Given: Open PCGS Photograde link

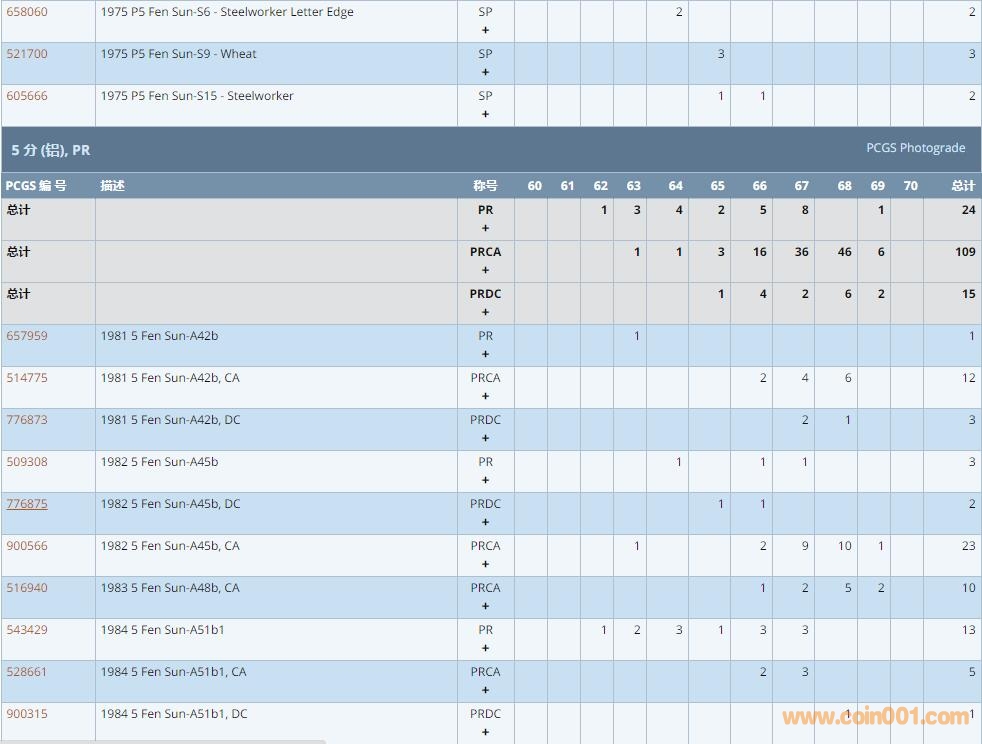Looking at the screenshot, I should (915, 148).
